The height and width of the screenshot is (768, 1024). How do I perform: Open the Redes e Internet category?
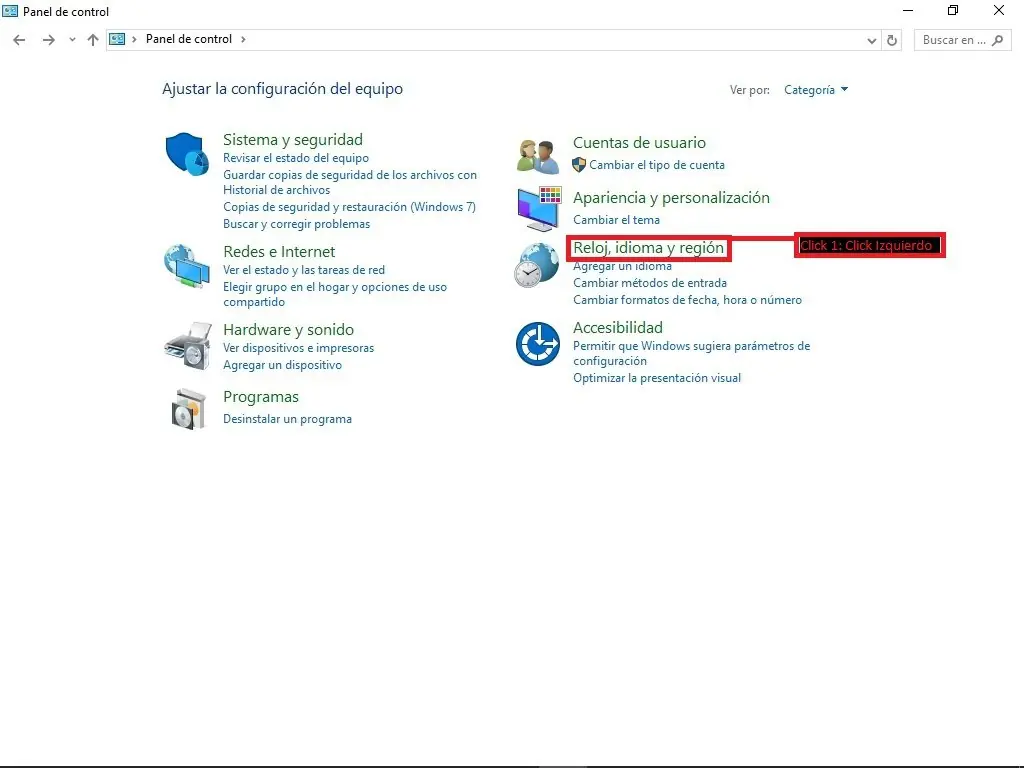tap(279, 252)
